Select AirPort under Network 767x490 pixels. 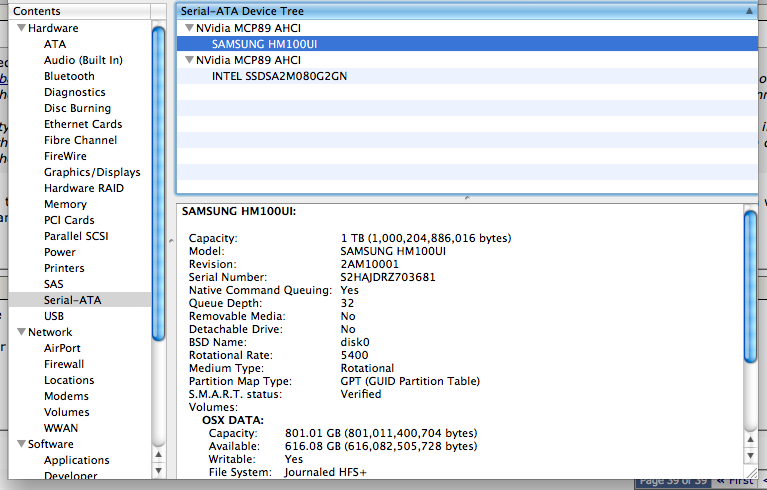click(x=62, y=348)
